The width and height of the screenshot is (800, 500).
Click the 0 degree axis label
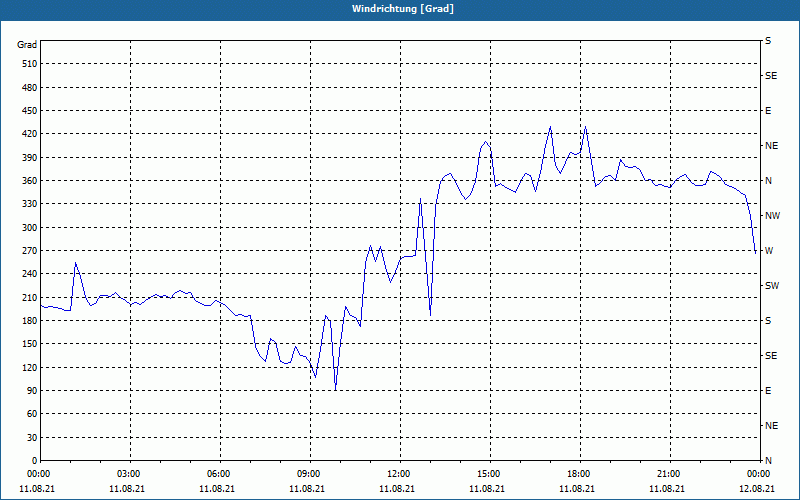[x=34, y=461]
